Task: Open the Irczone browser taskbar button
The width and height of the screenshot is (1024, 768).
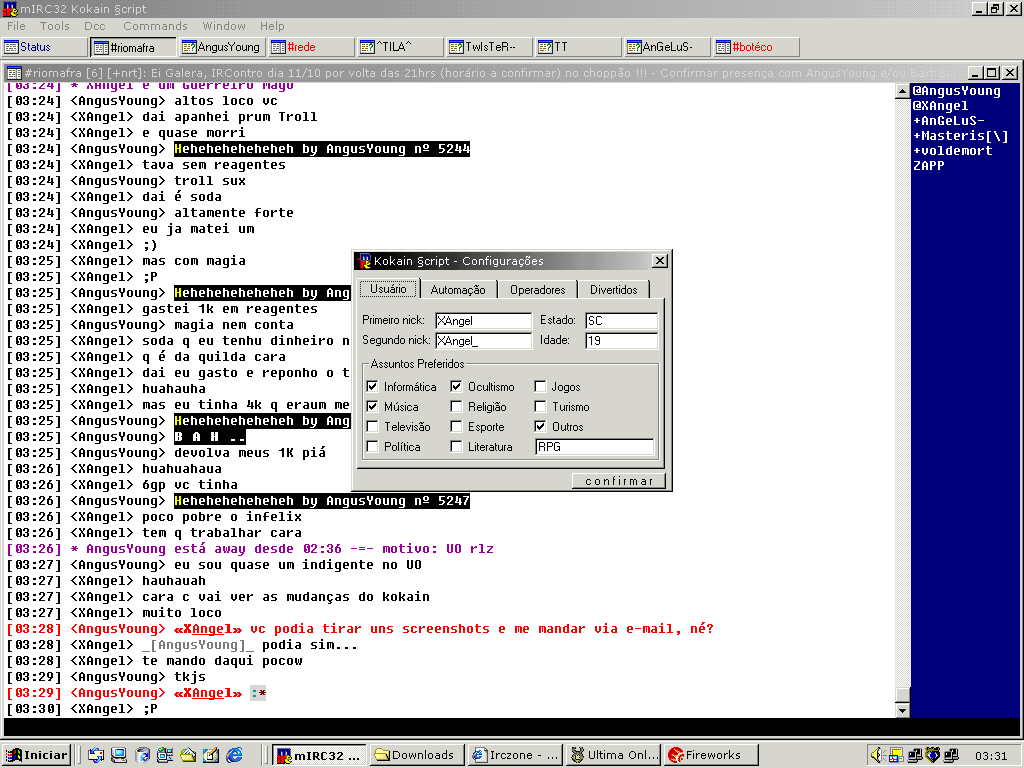Action: pos(516,755)
